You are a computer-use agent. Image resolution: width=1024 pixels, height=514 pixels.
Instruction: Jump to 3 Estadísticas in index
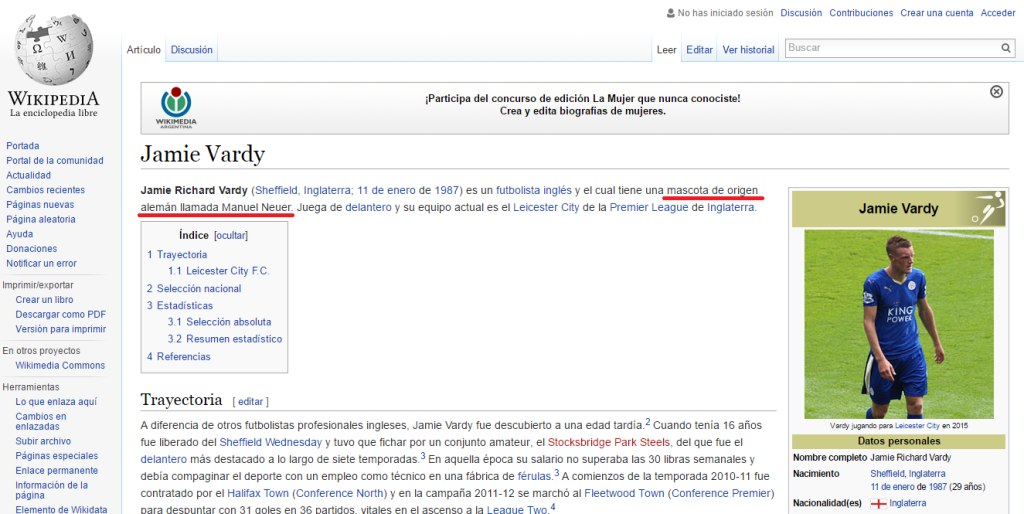pyautogui.click(x=180, y=306)
